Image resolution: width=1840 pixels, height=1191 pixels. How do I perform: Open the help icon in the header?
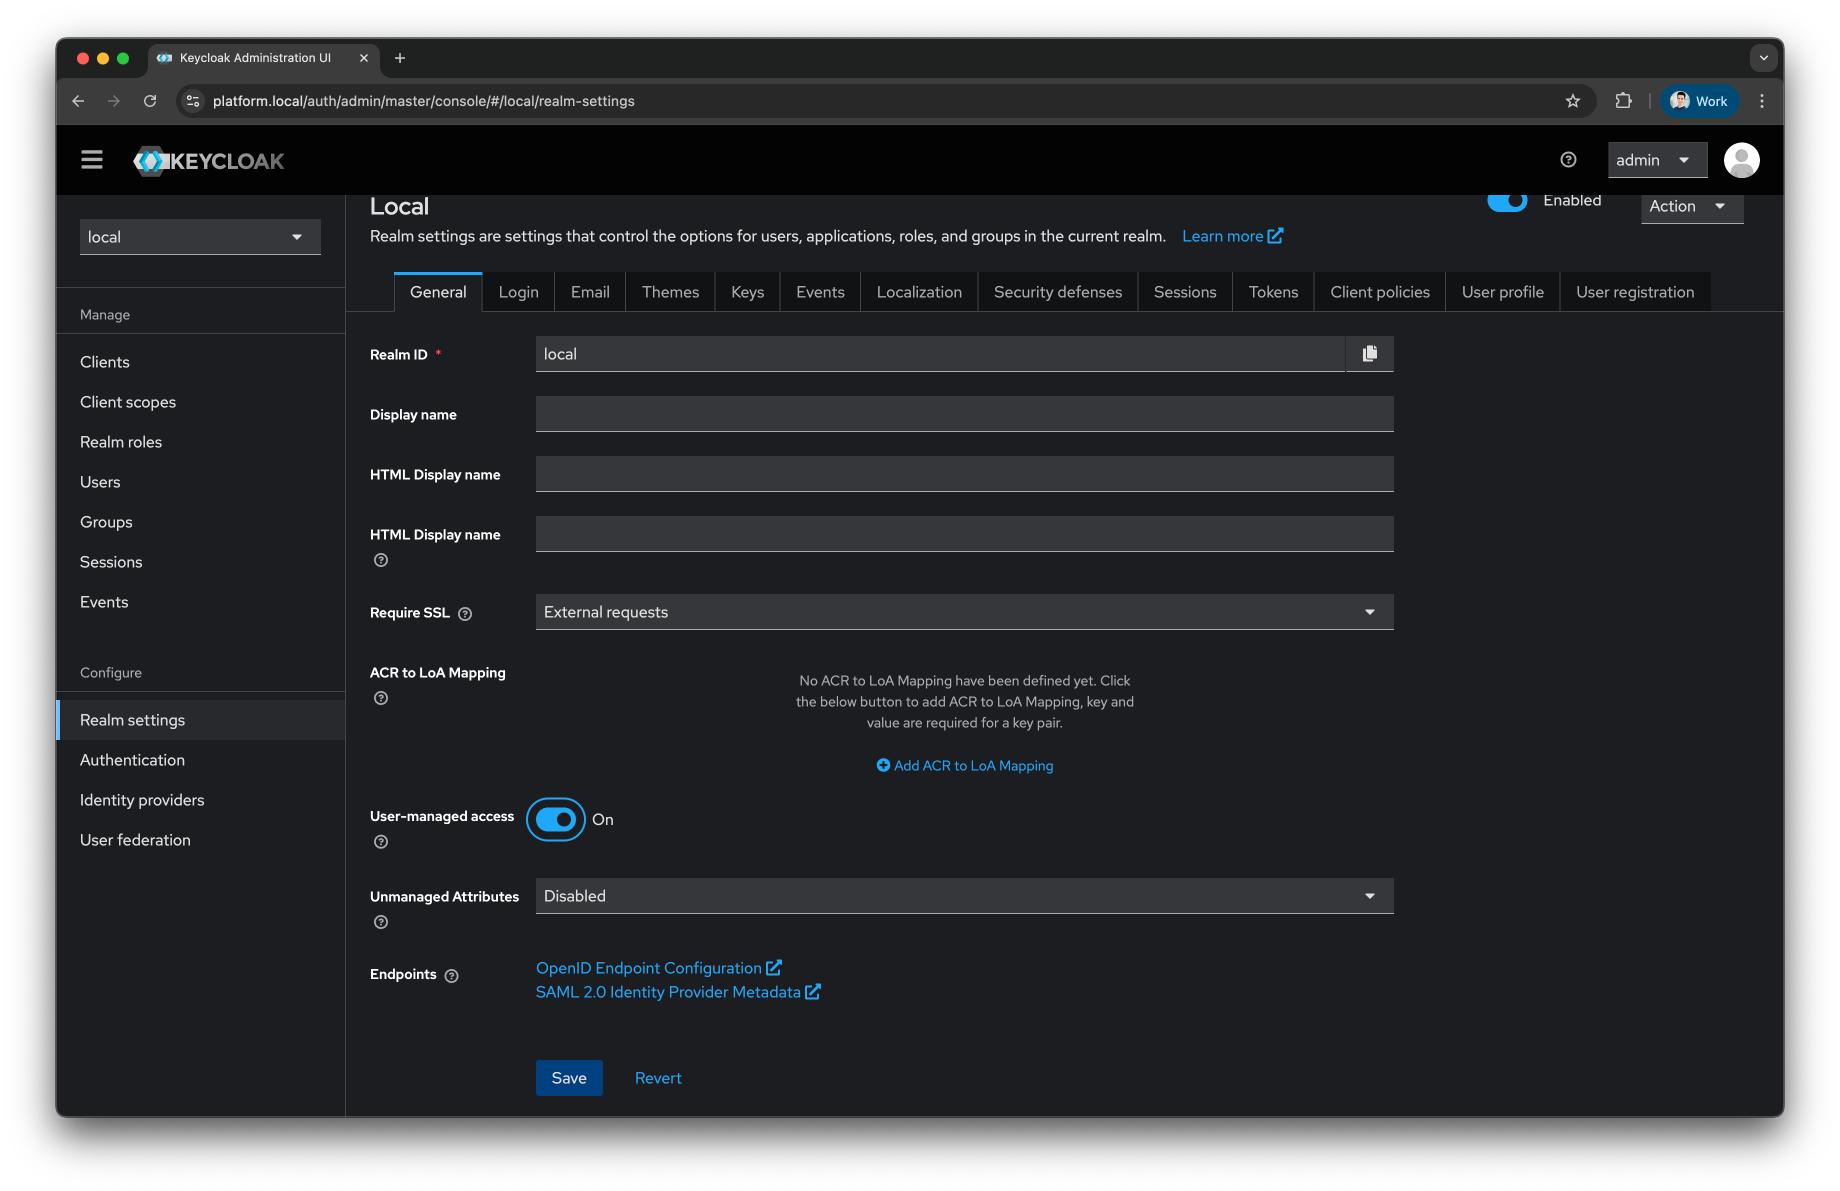1567,159
